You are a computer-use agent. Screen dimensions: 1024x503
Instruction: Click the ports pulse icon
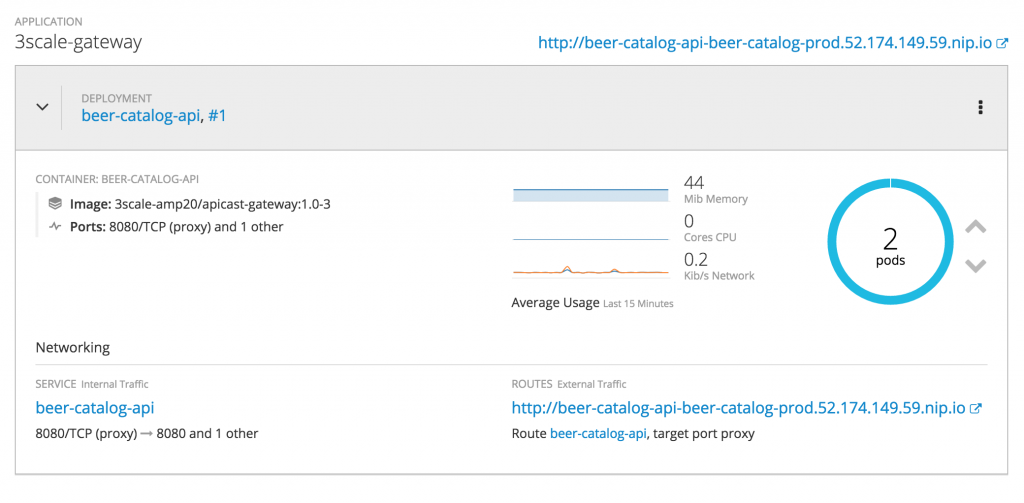(x=55, y=227)
